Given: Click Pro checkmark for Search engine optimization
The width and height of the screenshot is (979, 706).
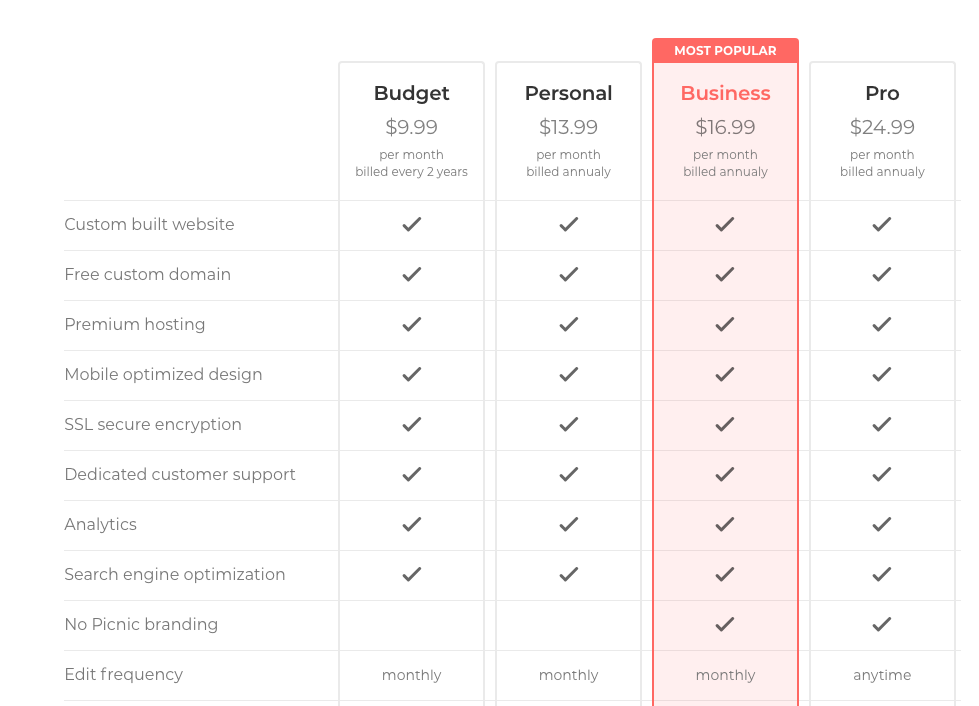Looking at the screenshot, I should [x=881, y=575].
